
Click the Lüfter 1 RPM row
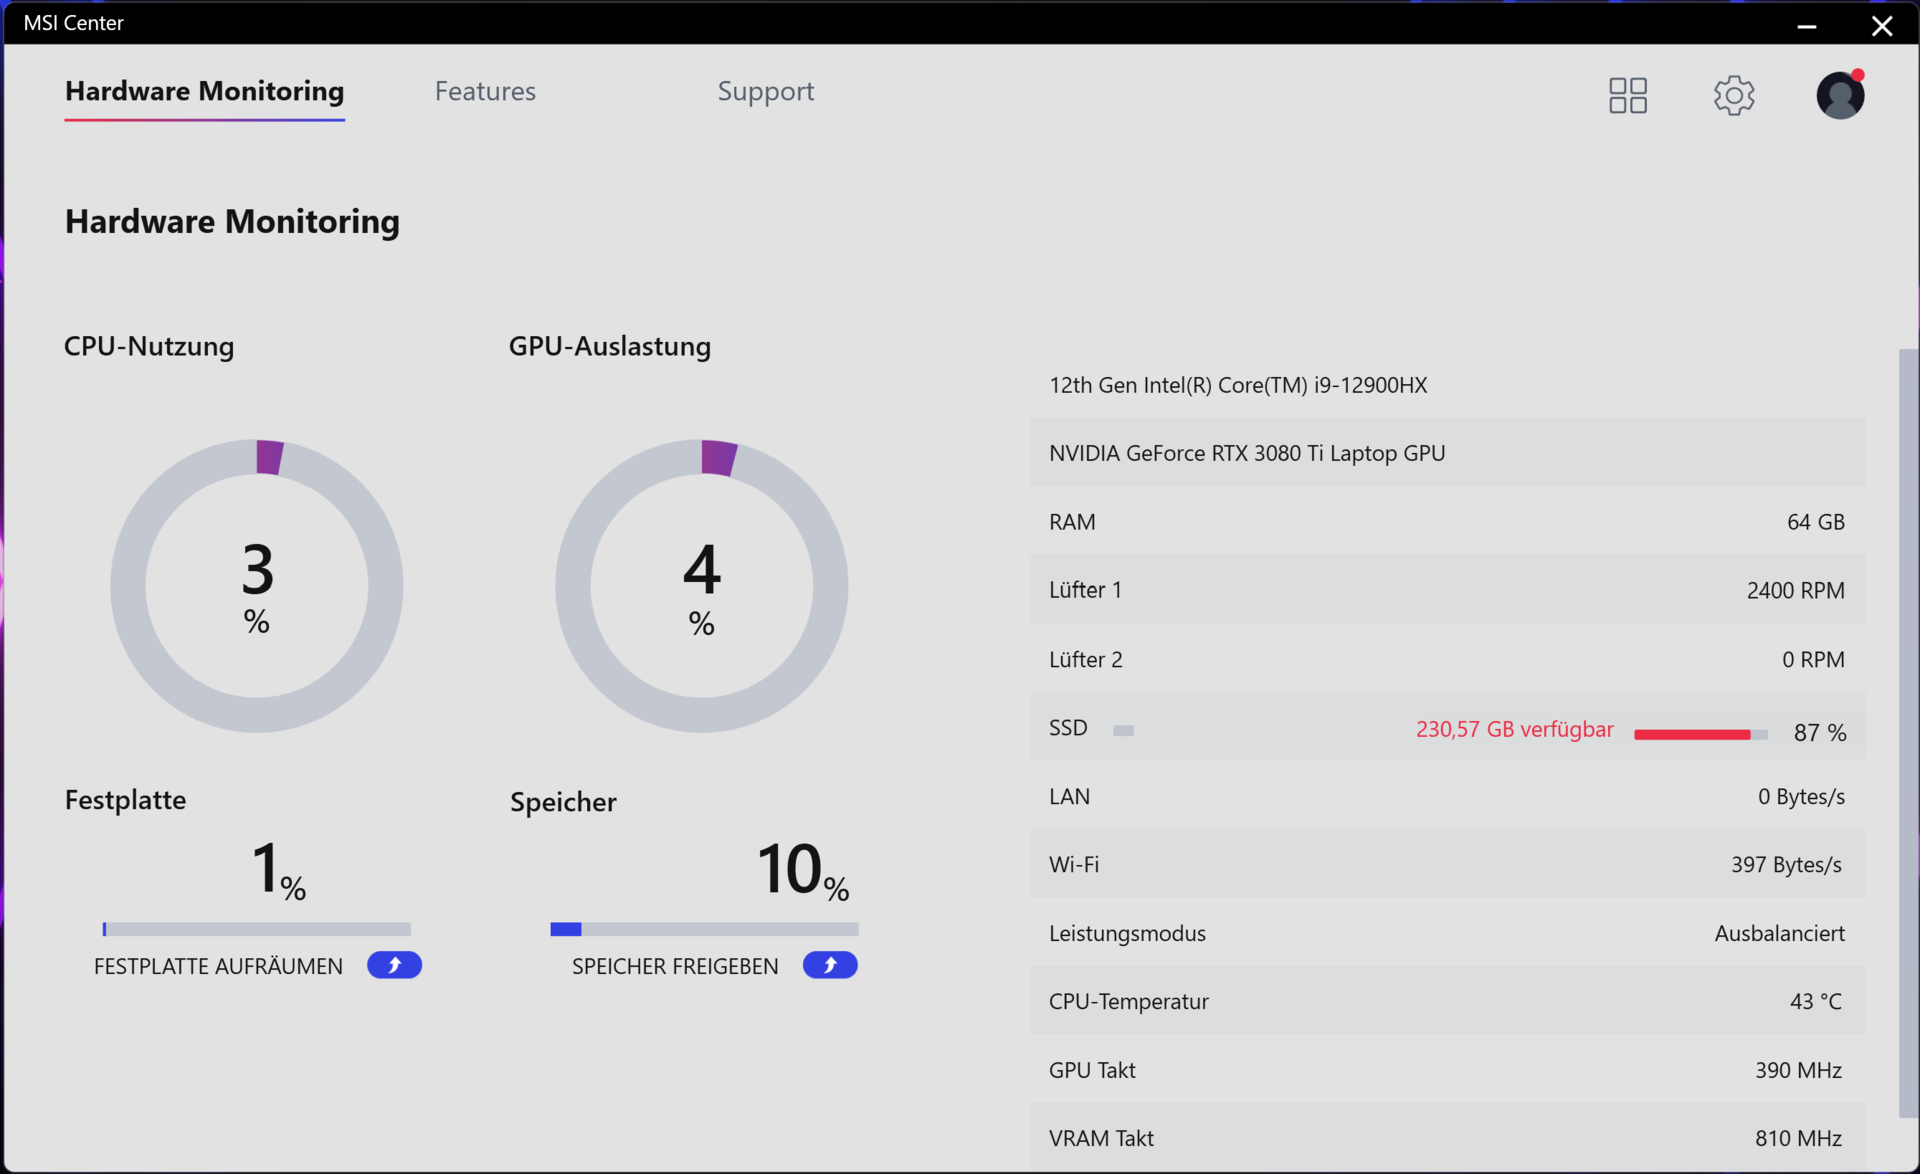coord(1446,590)
